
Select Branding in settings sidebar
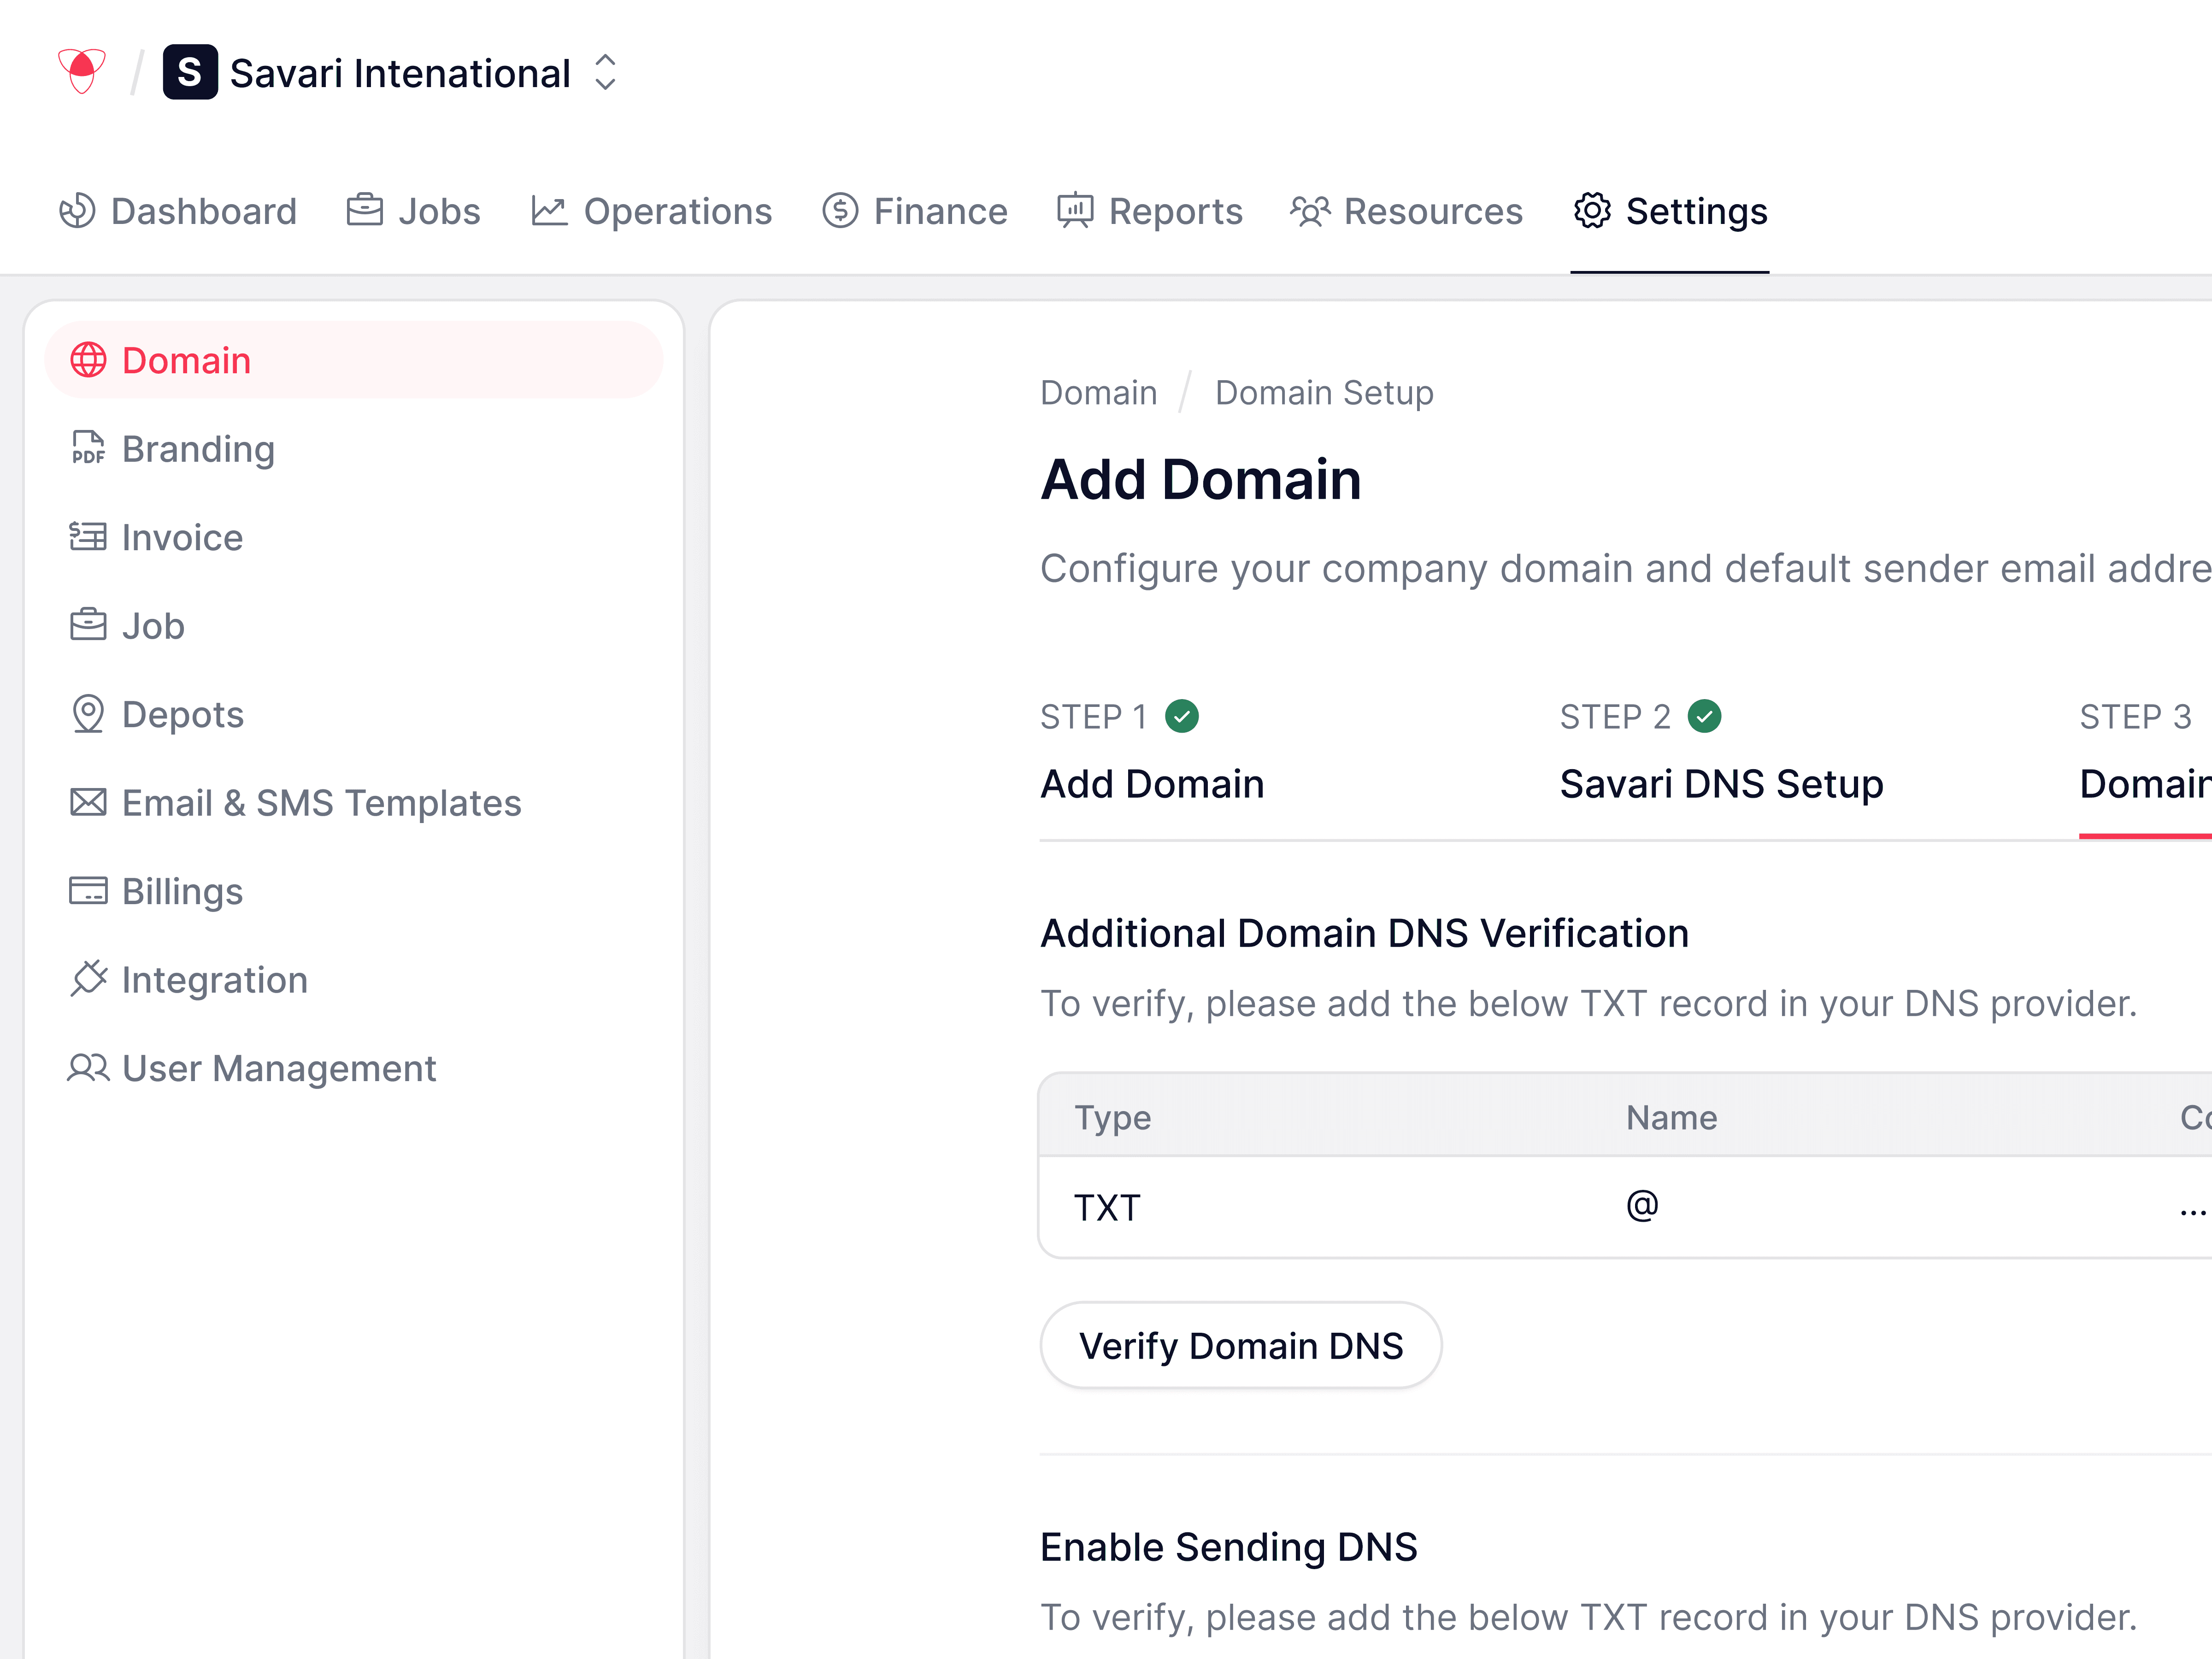coord(198,449)
